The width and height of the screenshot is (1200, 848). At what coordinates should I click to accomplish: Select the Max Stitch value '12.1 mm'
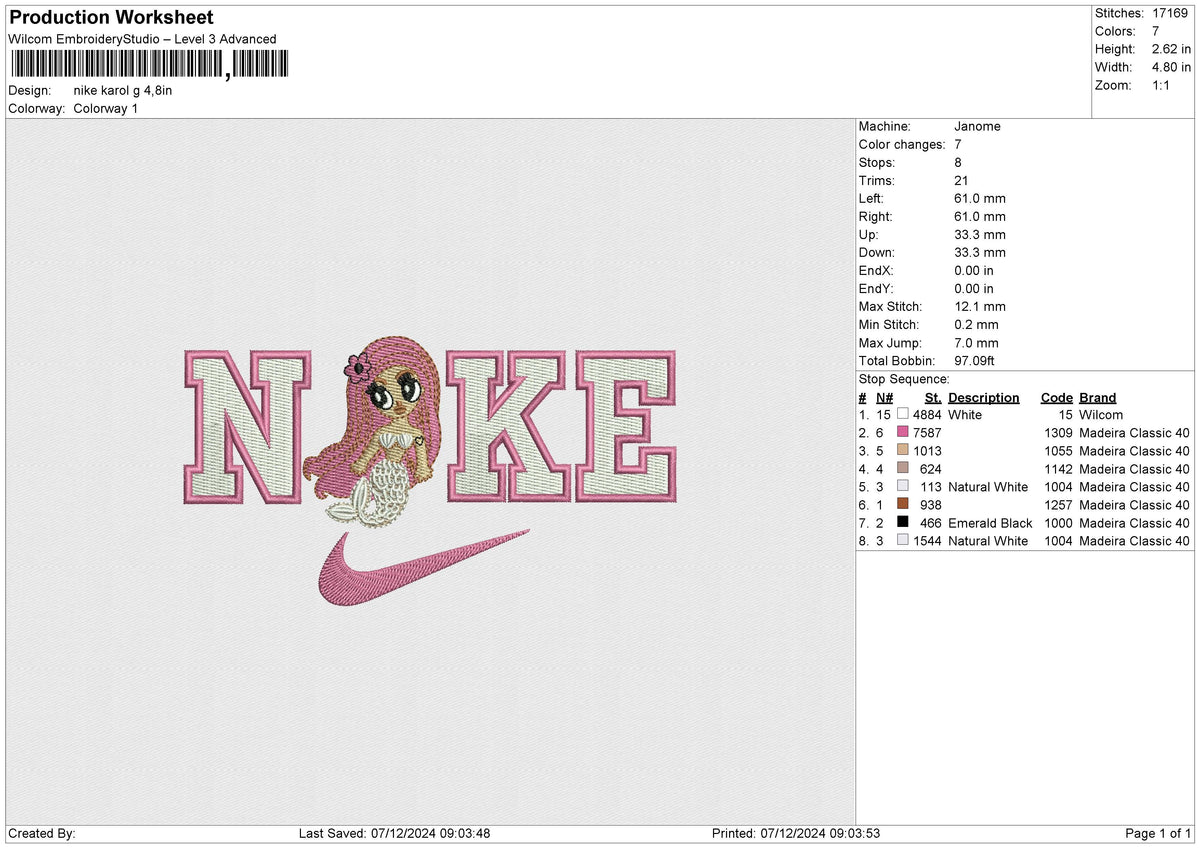point(980,306)
